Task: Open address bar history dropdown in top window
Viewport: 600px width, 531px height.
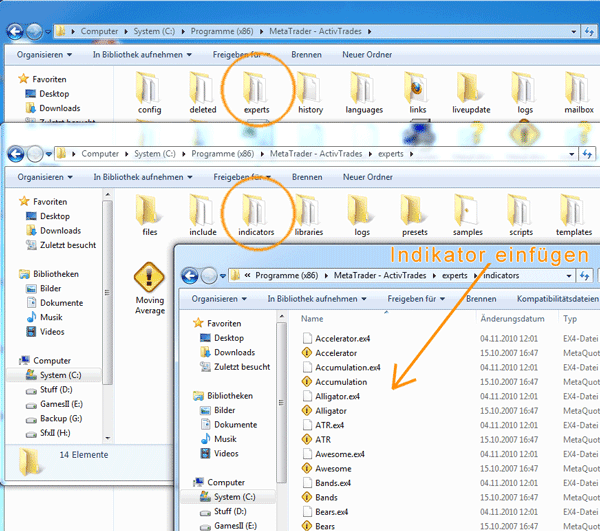Action: tap(574, 31)
